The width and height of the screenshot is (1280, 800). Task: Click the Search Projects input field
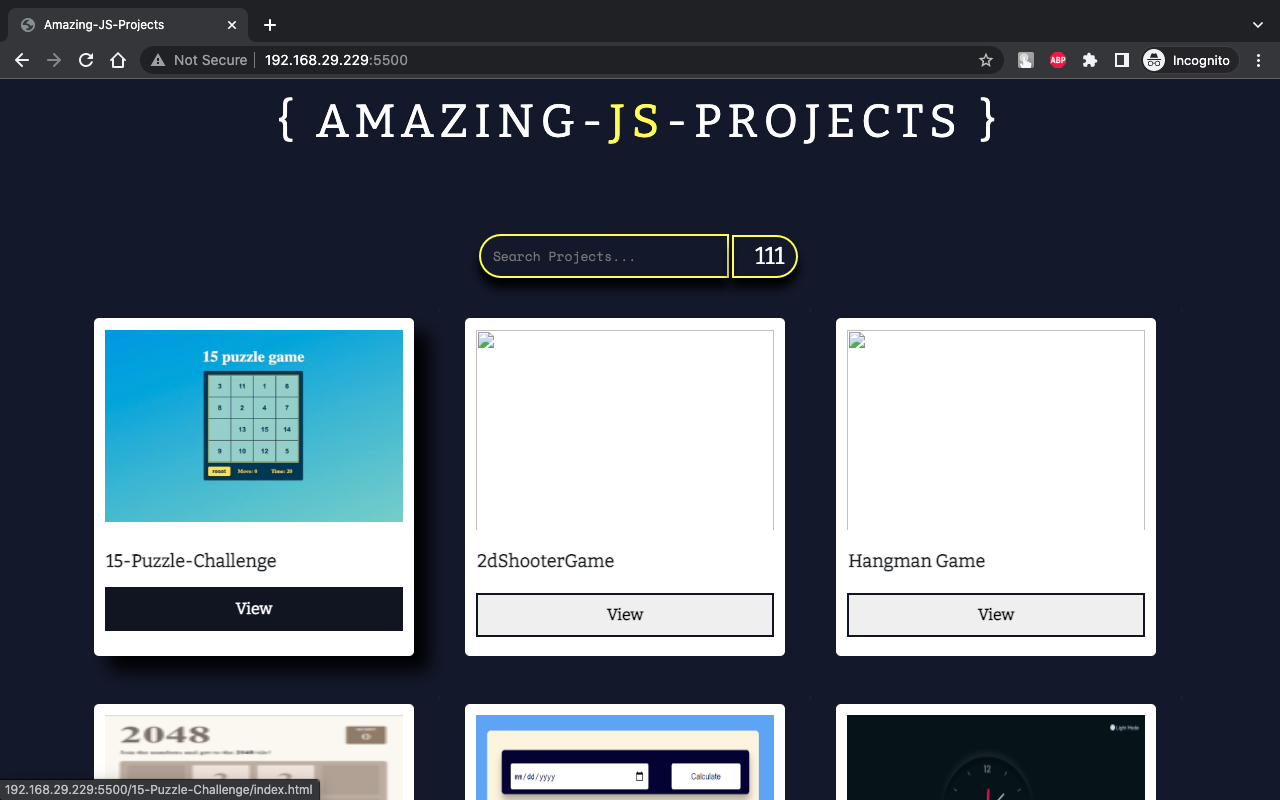click(x=603, y=256)
